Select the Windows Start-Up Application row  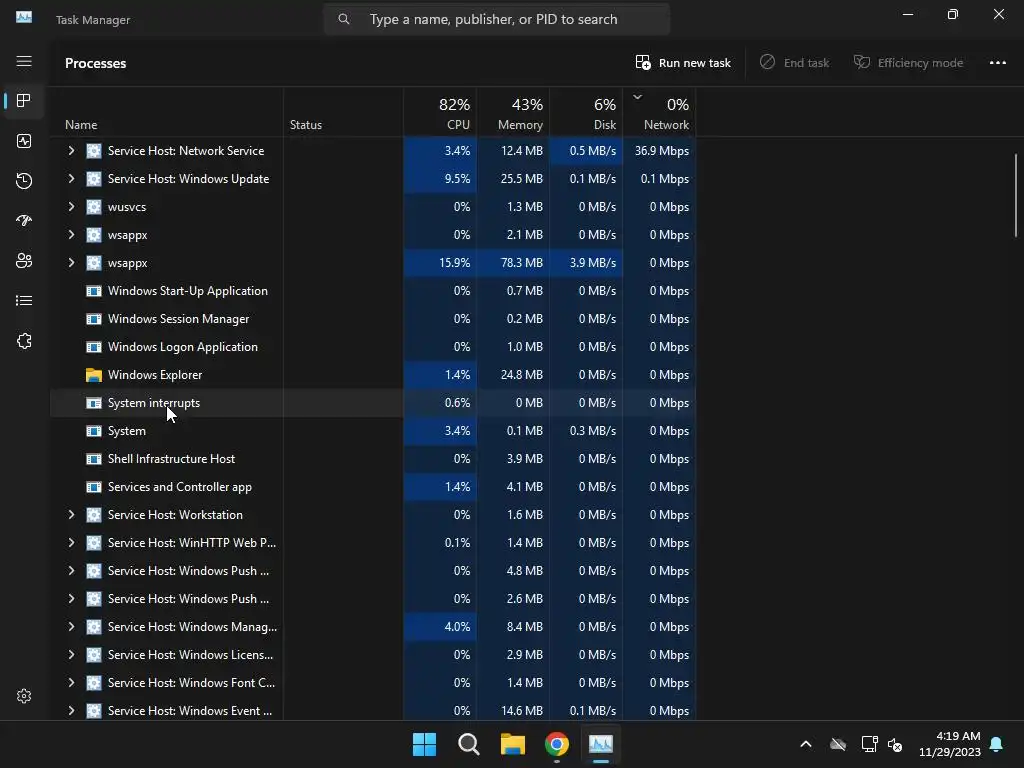[x=372, y=291]
